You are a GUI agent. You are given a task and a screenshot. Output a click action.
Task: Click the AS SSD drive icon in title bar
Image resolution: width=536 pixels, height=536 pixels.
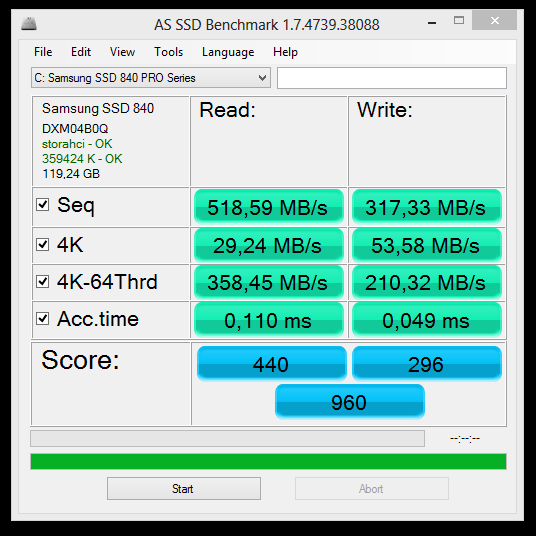(29, 24)
